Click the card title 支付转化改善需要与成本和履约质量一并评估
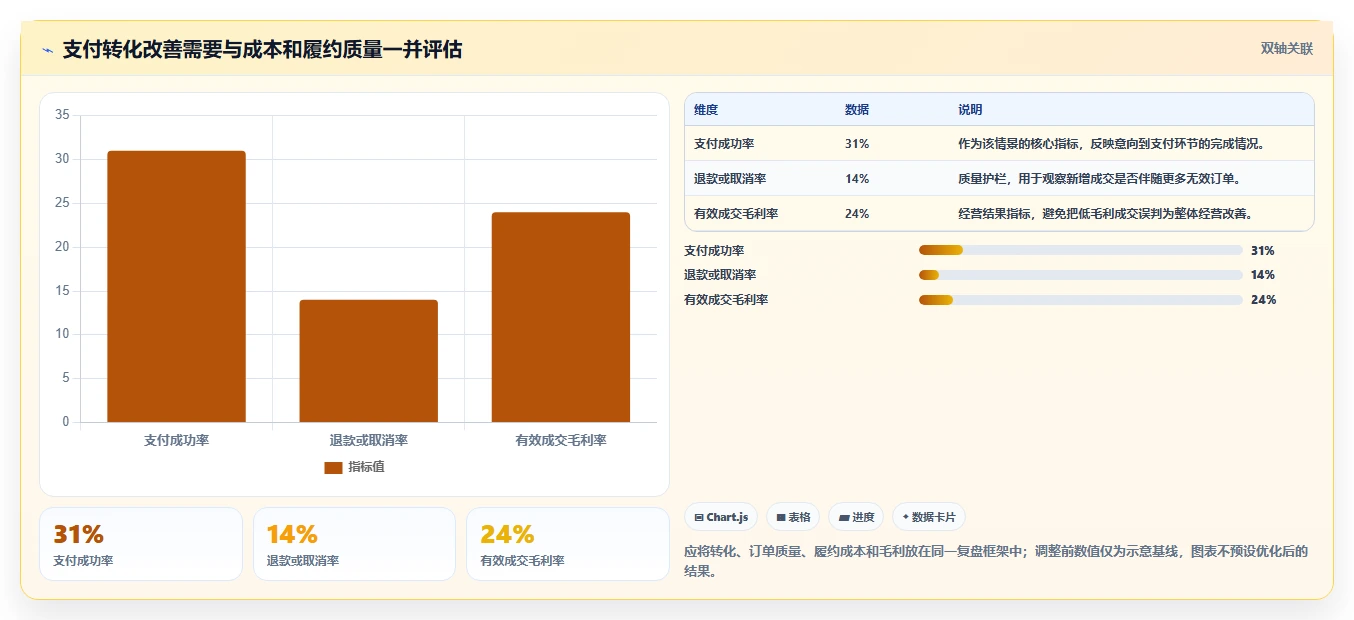This screenshot has width=1354, height=620. (262, 49)
